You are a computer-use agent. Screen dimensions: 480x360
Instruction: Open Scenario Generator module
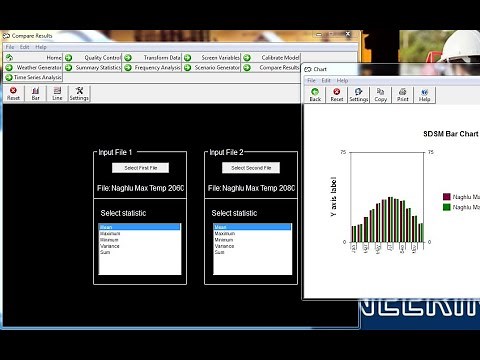coord(211,68)
